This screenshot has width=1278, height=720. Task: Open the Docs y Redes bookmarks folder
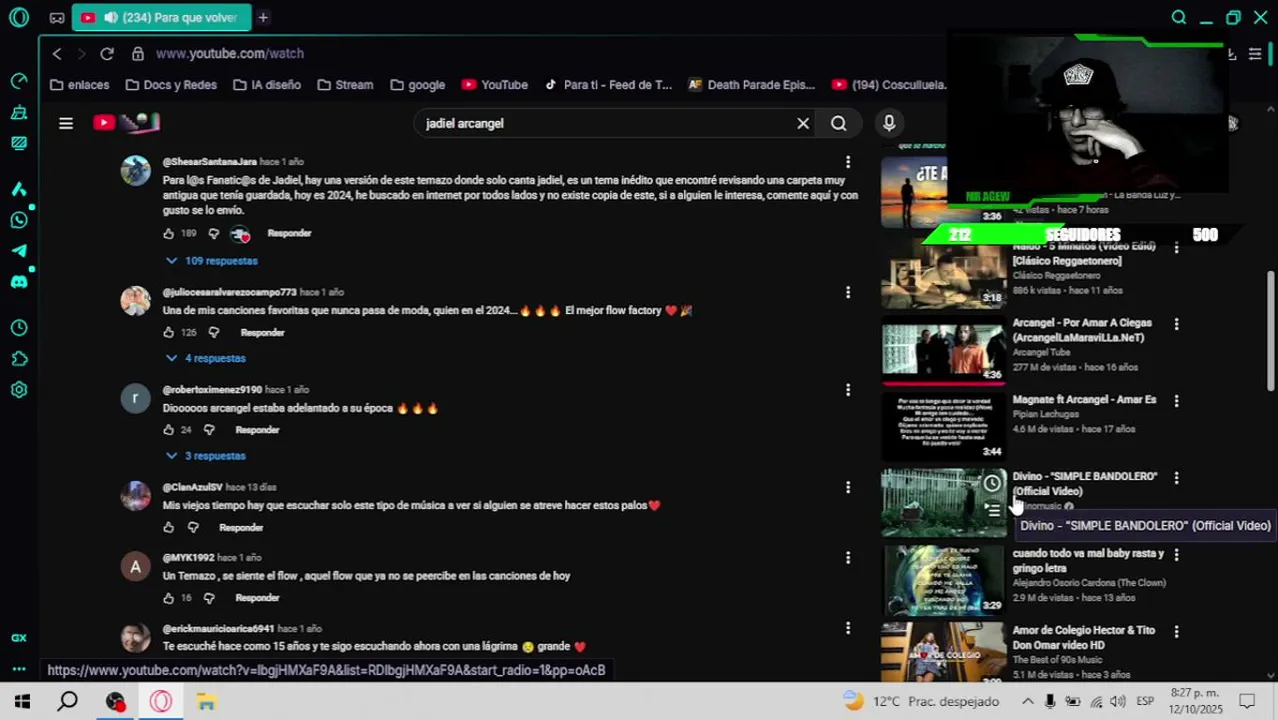pos(171,85)
